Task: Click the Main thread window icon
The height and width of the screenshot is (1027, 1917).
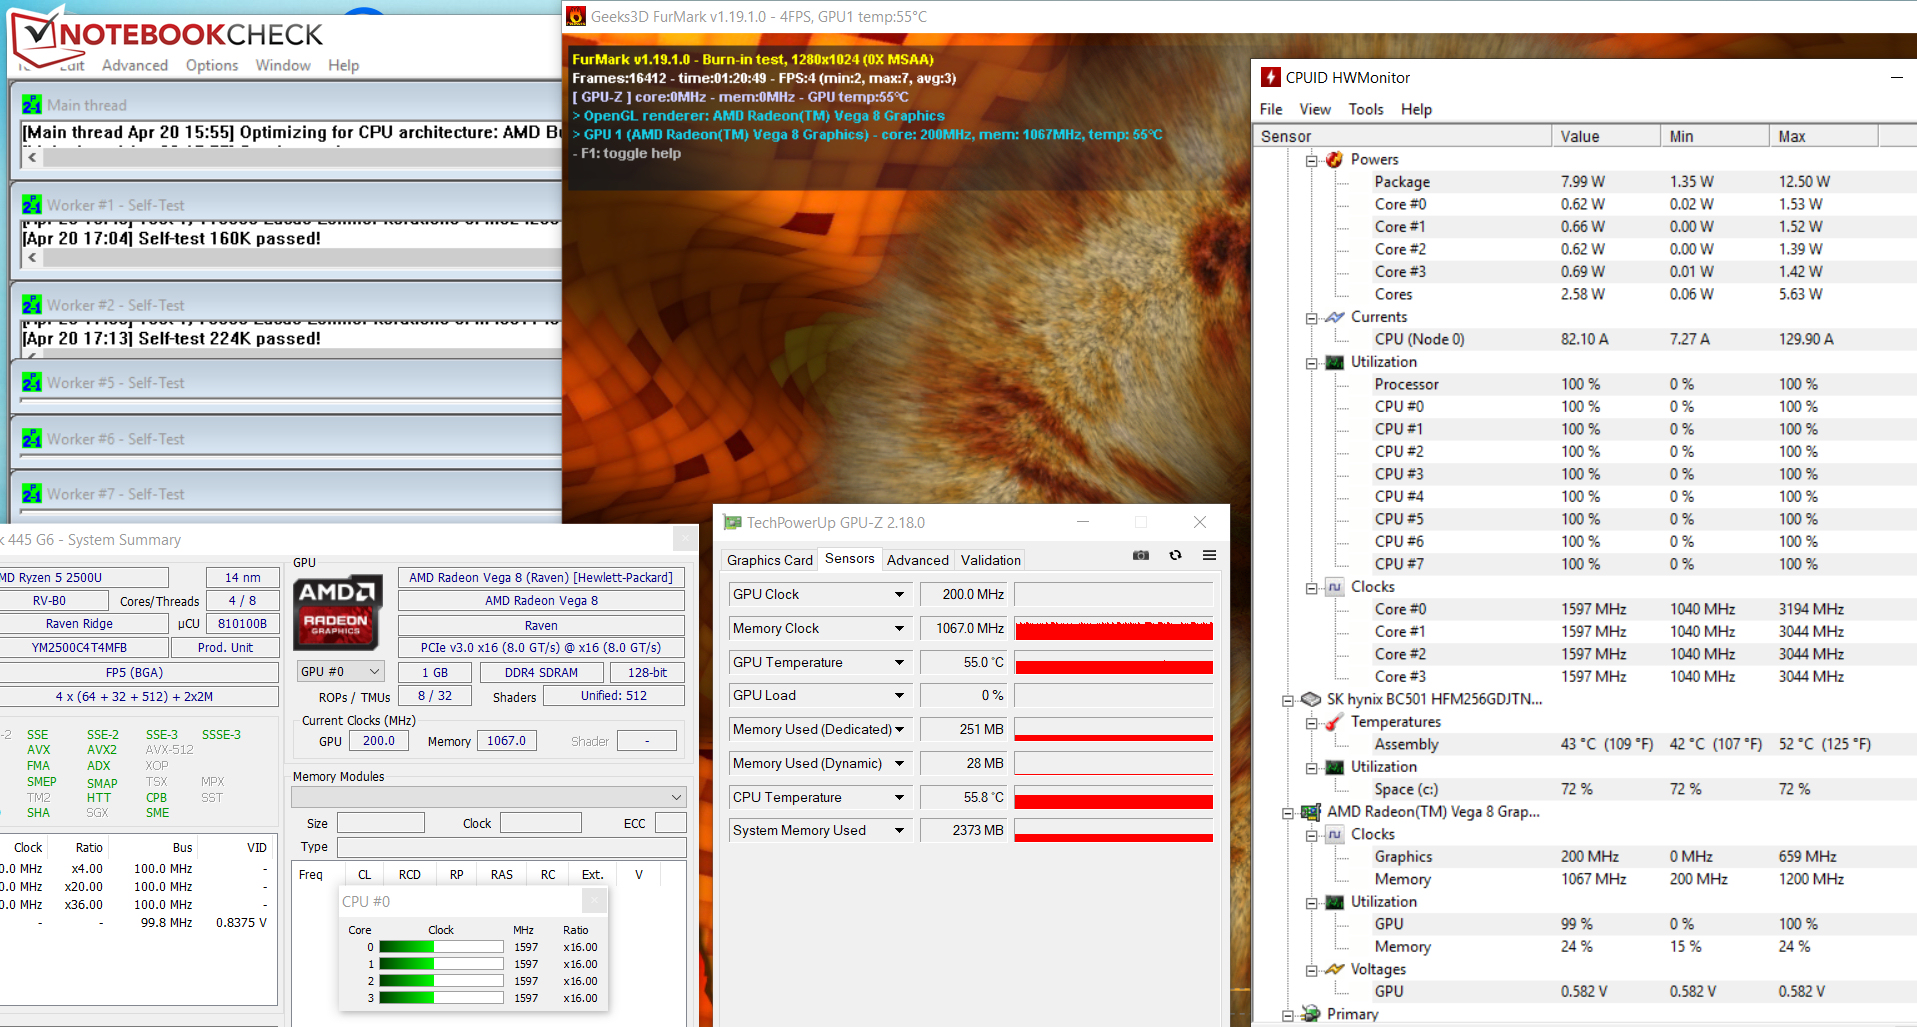Action: click(x=32, y=104)
